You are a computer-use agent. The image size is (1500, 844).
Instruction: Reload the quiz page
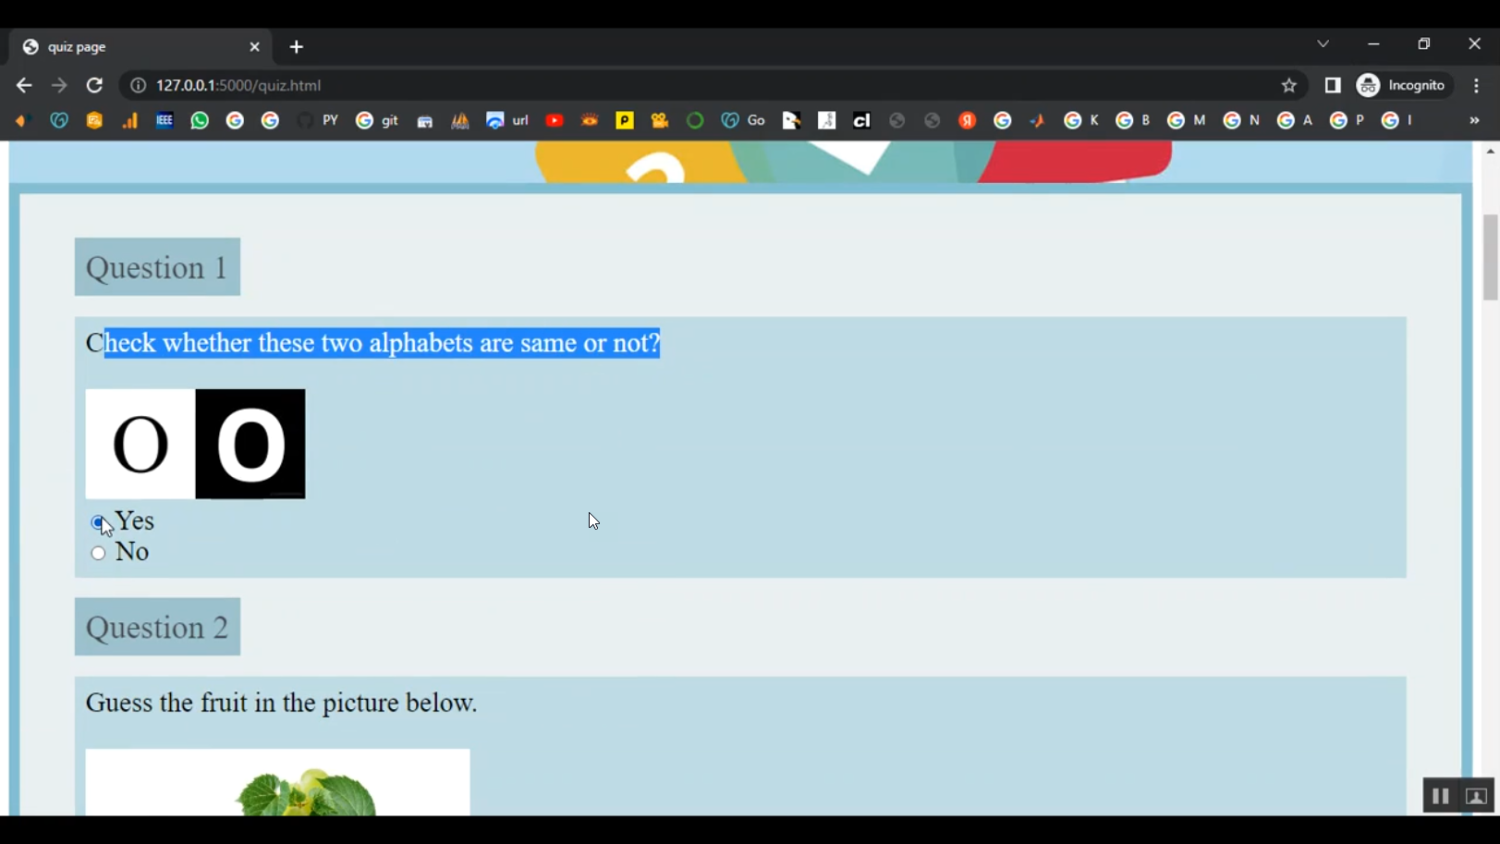click(x=95, y=86)
